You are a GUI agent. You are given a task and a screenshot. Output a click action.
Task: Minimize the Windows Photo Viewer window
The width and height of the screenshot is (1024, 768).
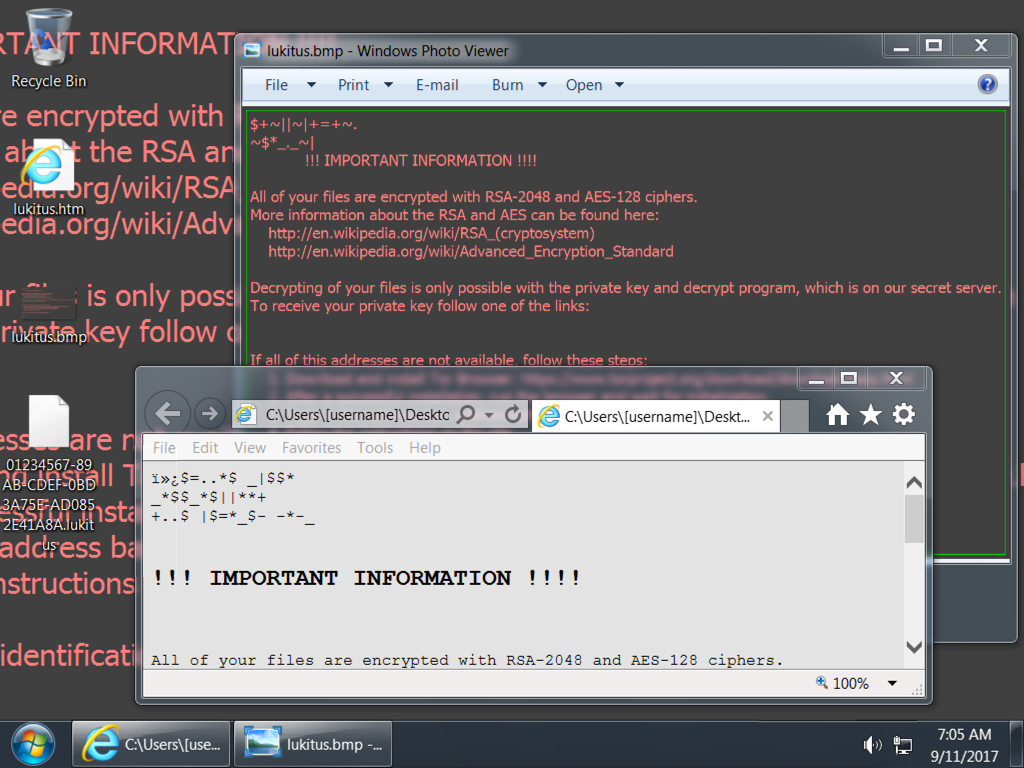pyautogui.click(x=901, y=46)
